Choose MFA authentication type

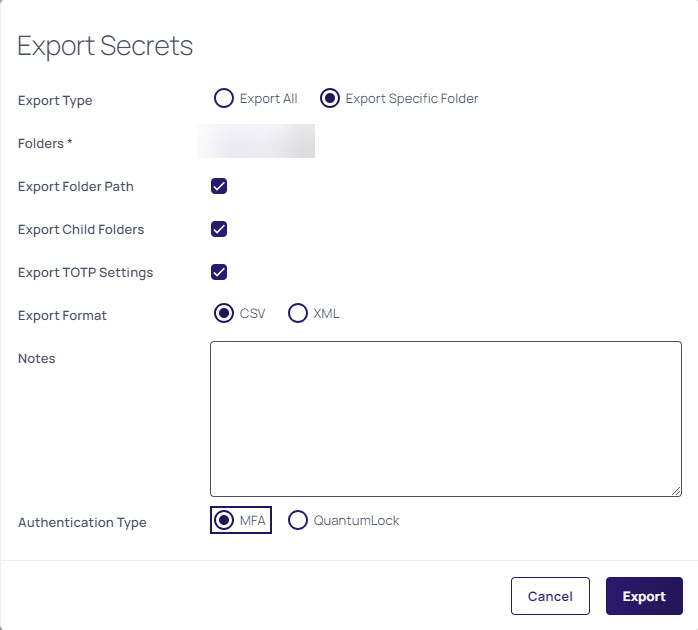pos(223,520)
